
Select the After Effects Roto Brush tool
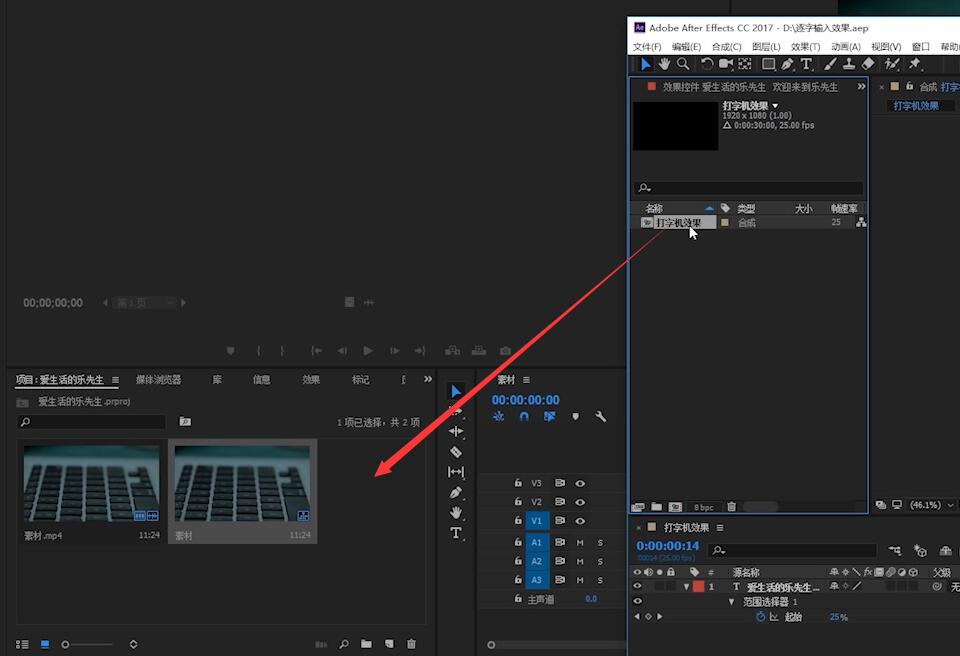892,64
